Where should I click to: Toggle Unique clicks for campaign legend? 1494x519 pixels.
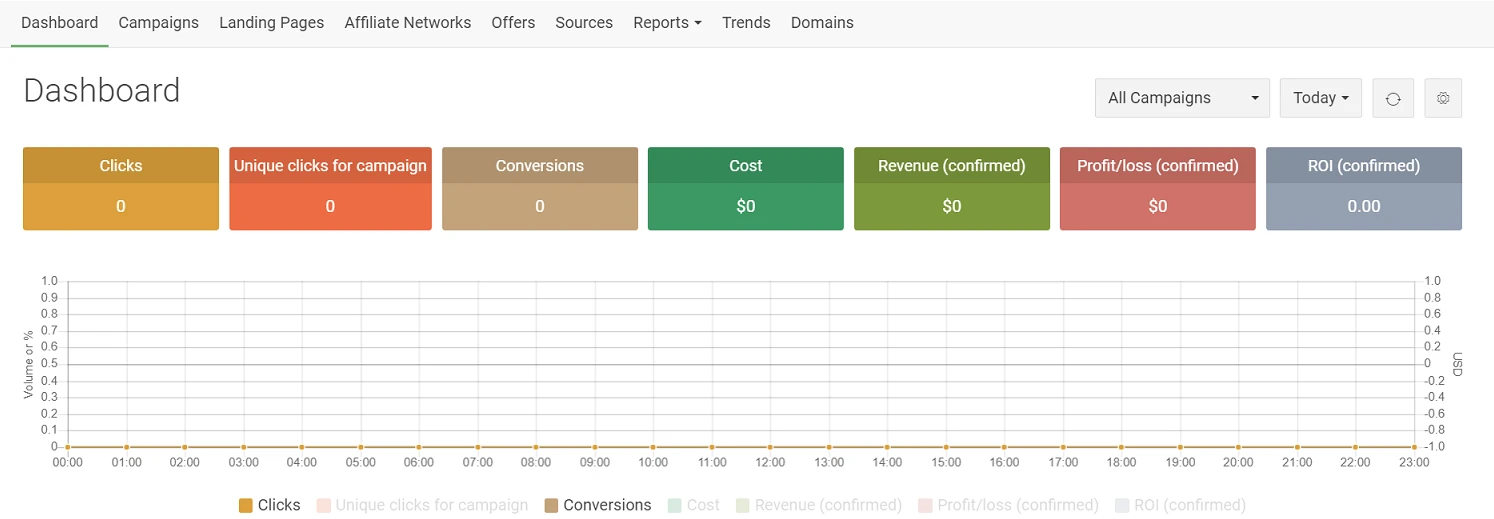pyautogui.click(x=422, y=505)
